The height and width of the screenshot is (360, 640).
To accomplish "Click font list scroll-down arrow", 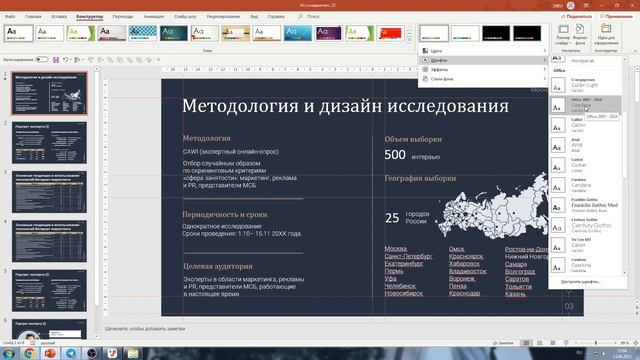I will pos(624,273).
